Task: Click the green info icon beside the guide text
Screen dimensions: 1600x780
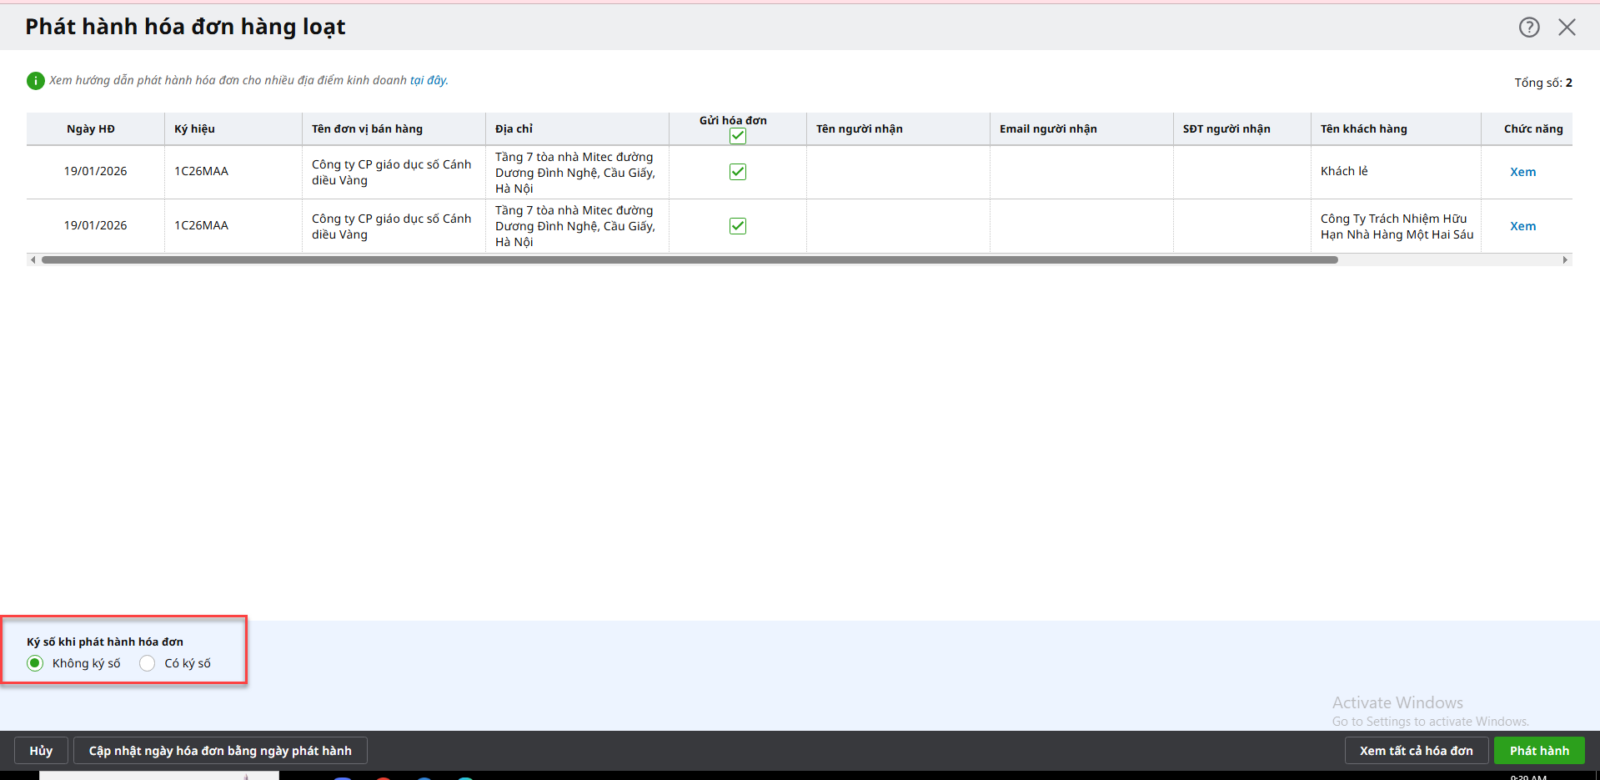Action: pos(35,81)
